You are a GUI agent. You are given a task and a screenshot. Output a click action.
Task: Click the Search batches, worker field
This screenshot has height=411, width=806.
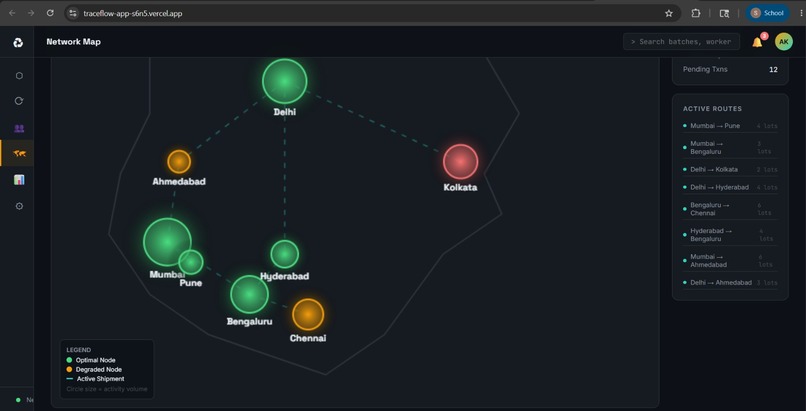[x=681, y=42]
